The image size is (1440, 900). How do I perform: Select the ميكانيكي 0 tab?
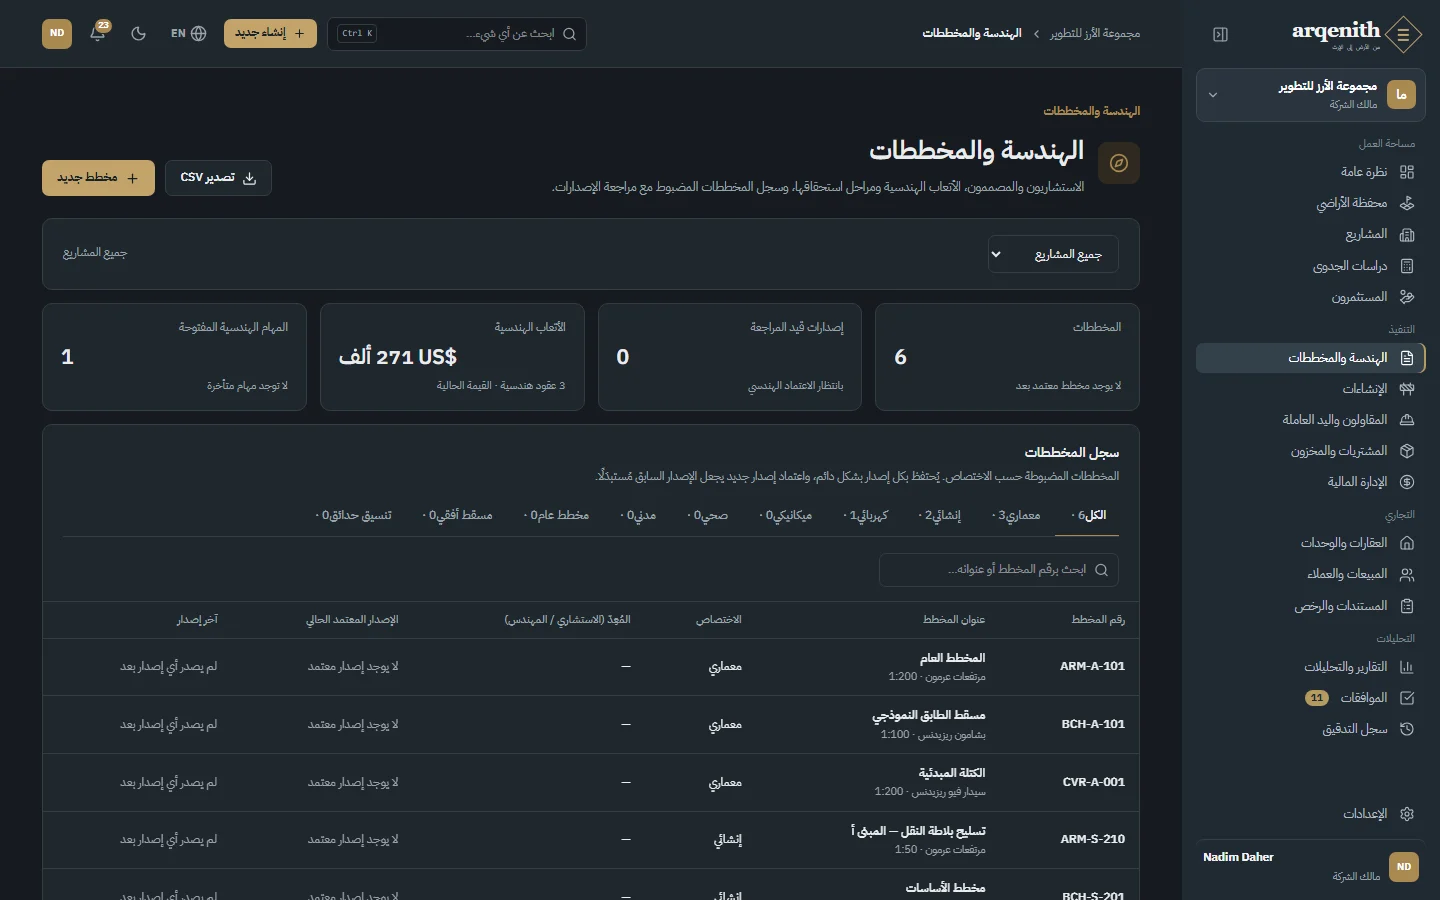pyautogui.click(x=786, y=516)
